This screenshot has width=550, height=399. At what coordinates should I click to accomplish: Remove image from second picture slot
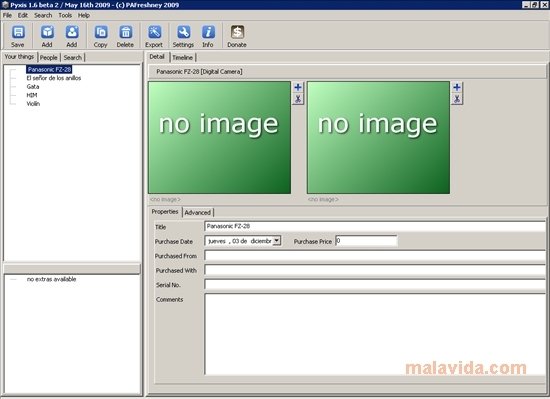pyautogui.click(x=457, y=99)
